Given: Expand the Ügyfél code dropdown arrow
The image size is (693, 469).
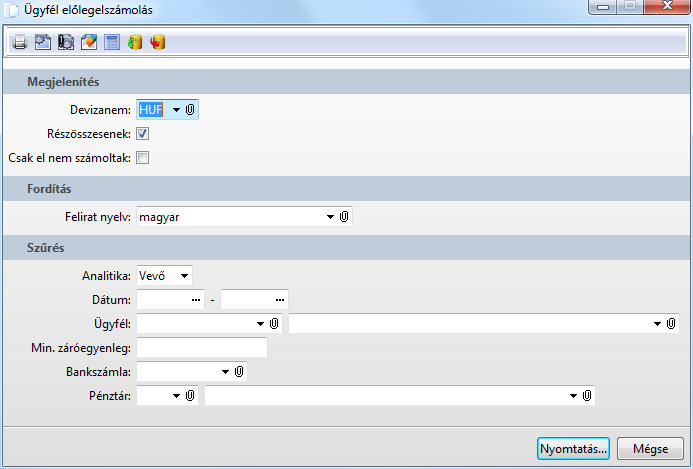Looking at the screenshot, I should point(260,324).
